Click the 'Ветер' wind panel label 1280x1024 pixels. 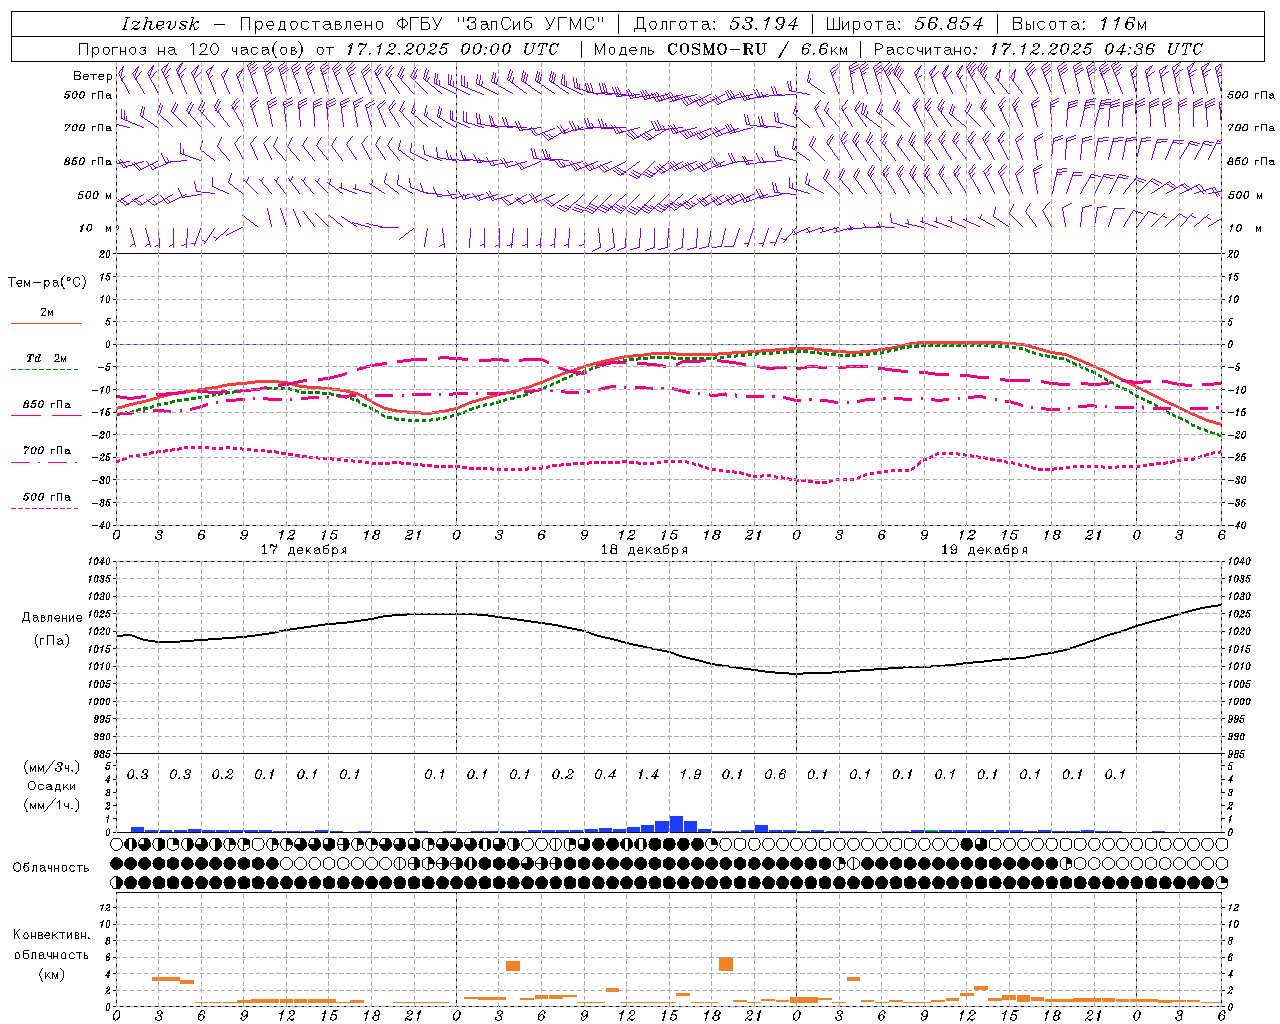pos(92,76)
